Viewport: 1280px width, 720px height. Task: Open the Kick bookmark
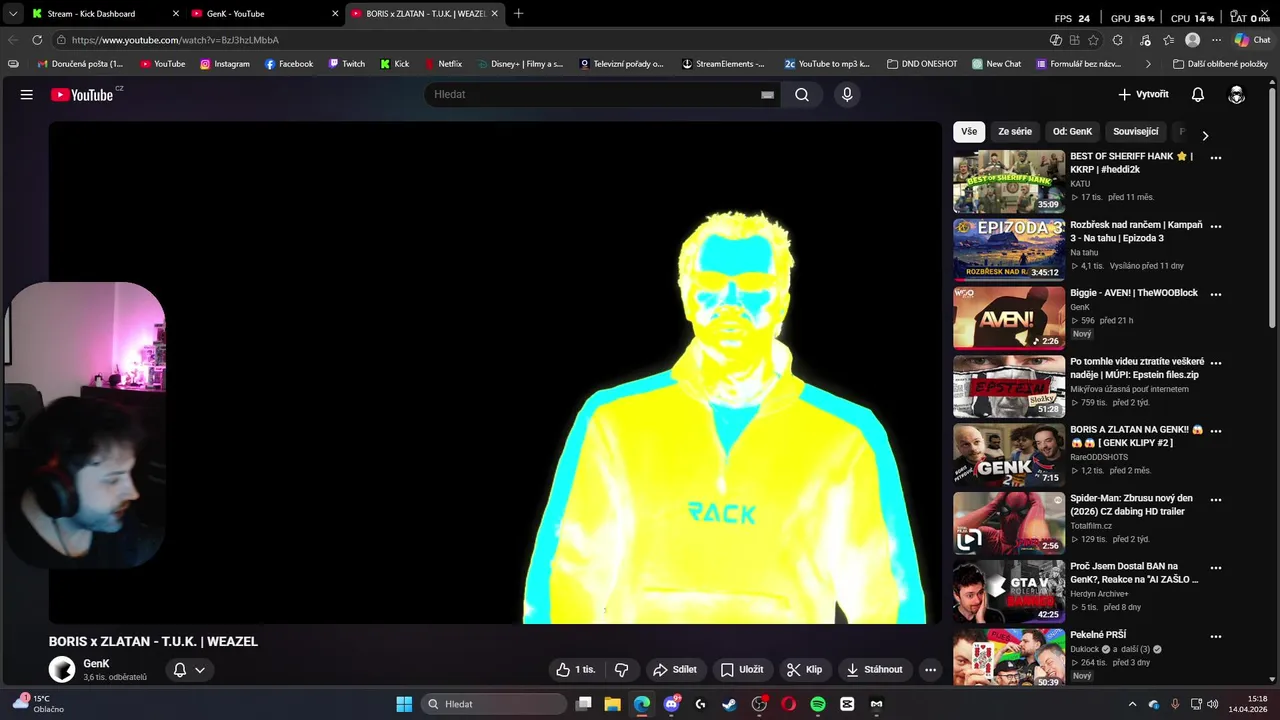[x=395, y=64]
